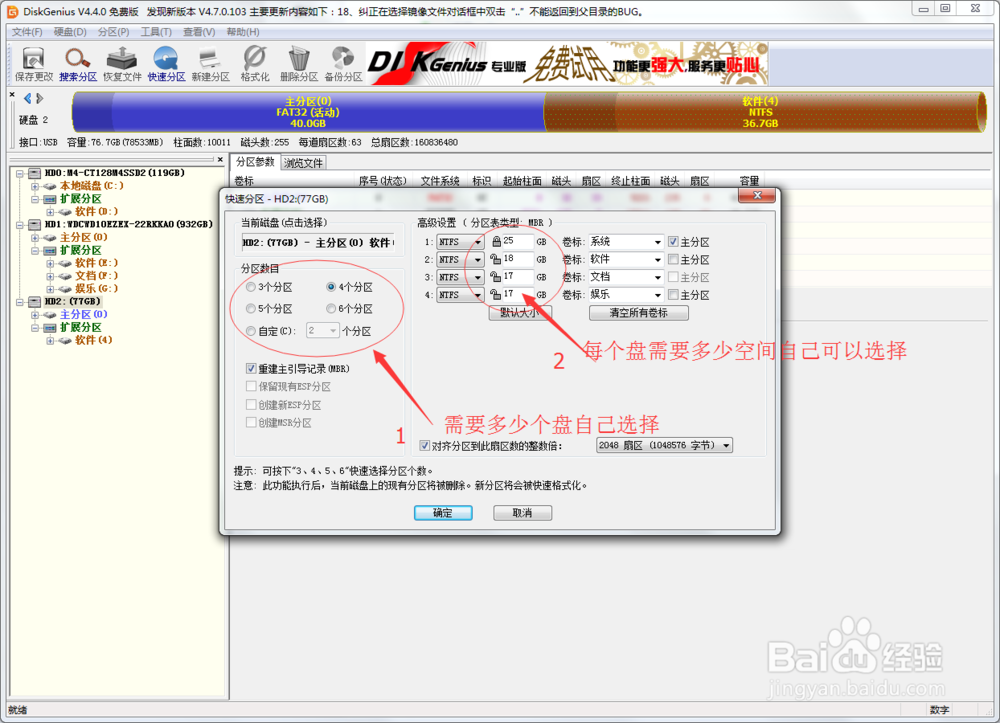Switch to Browse Files (浏览文件) tab
1000x723 pixels.
[304, 163]
